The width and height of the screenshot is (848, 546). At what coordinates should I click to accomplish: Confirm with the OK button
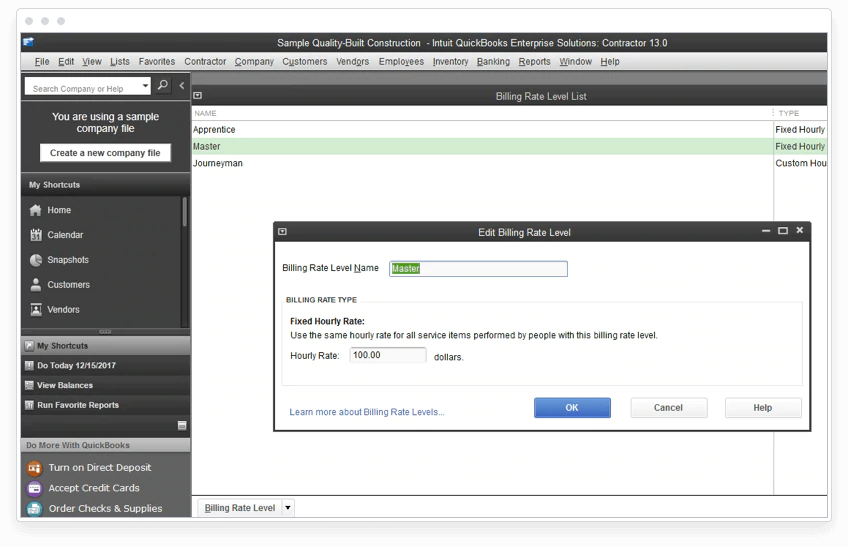(572, 408)
